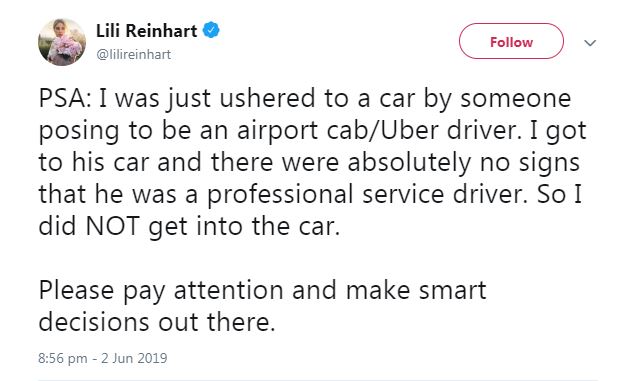Visit the @lilireinhart handle link

coord(134,54)
